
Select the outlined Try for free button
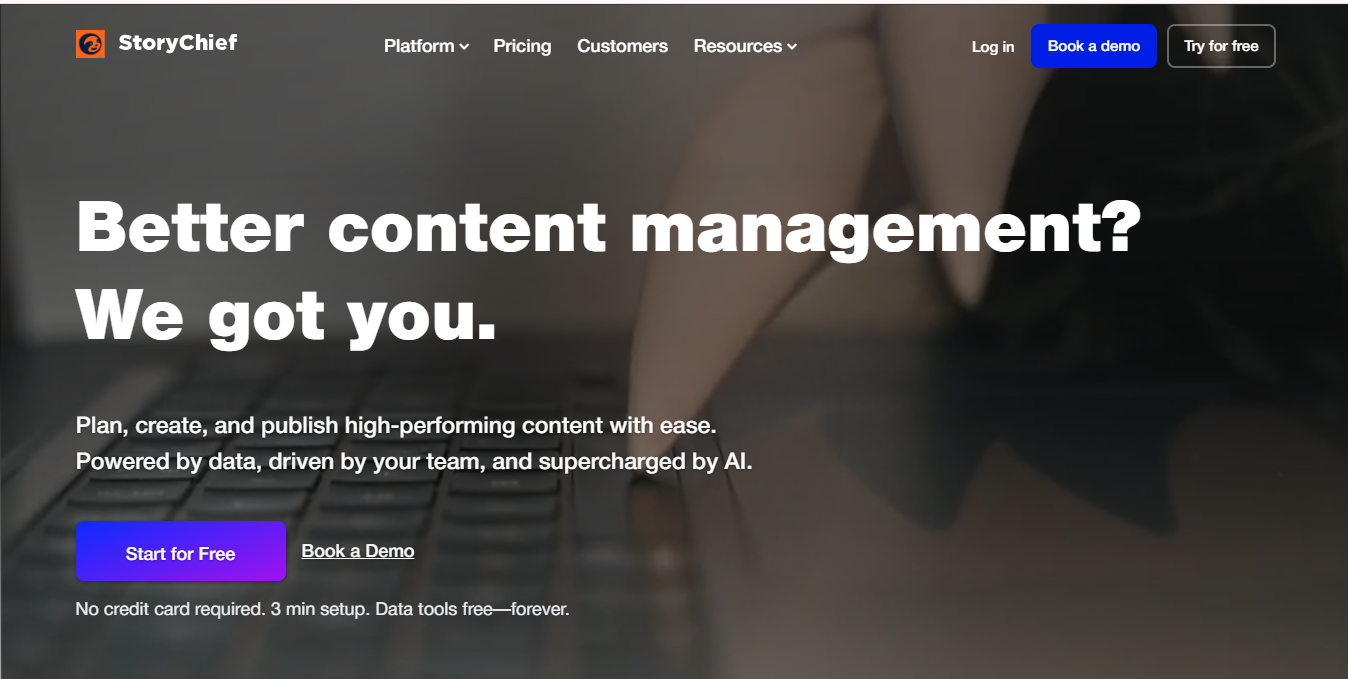(1221, 46)
